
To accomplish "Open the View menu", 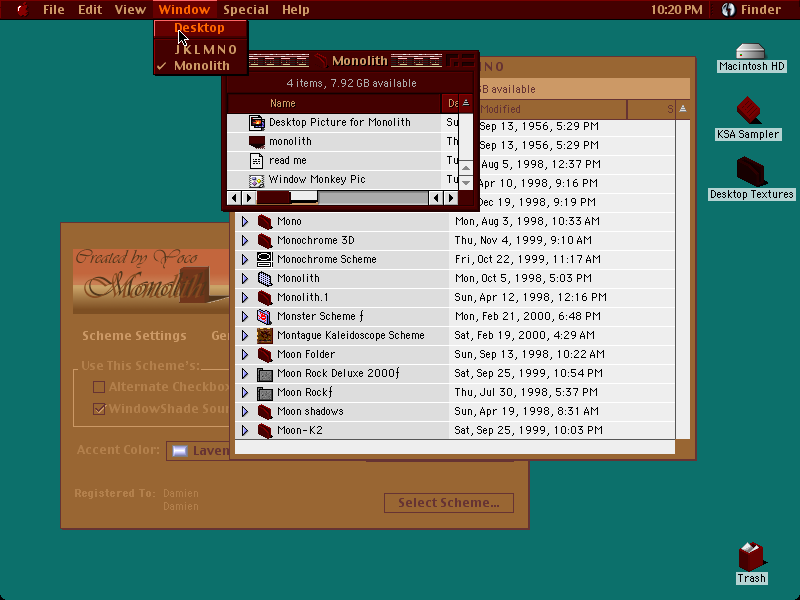I will [130, 10].
